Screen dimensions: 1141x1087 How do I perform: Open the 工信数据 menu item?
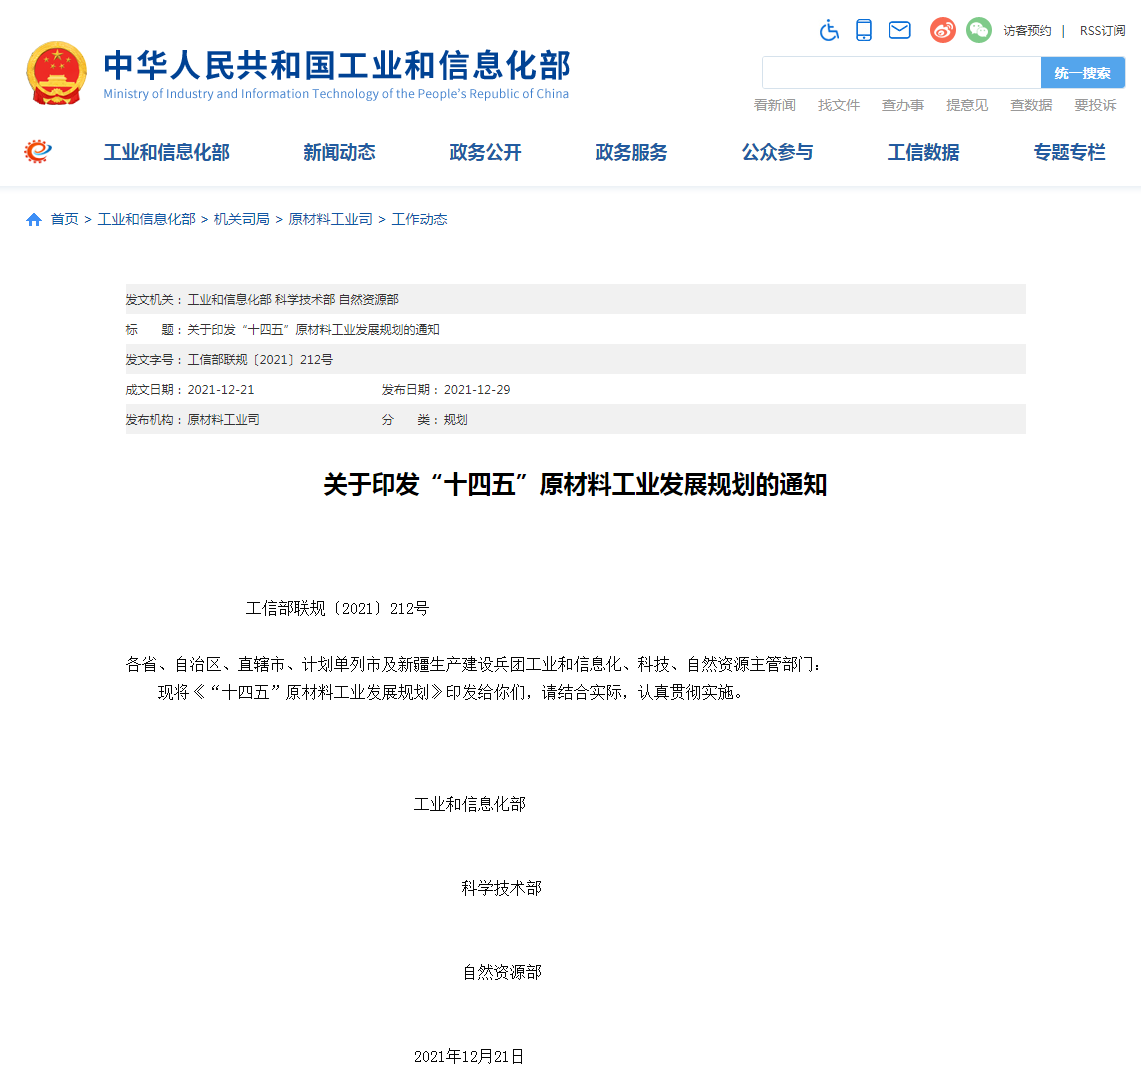tap(923, 152)
